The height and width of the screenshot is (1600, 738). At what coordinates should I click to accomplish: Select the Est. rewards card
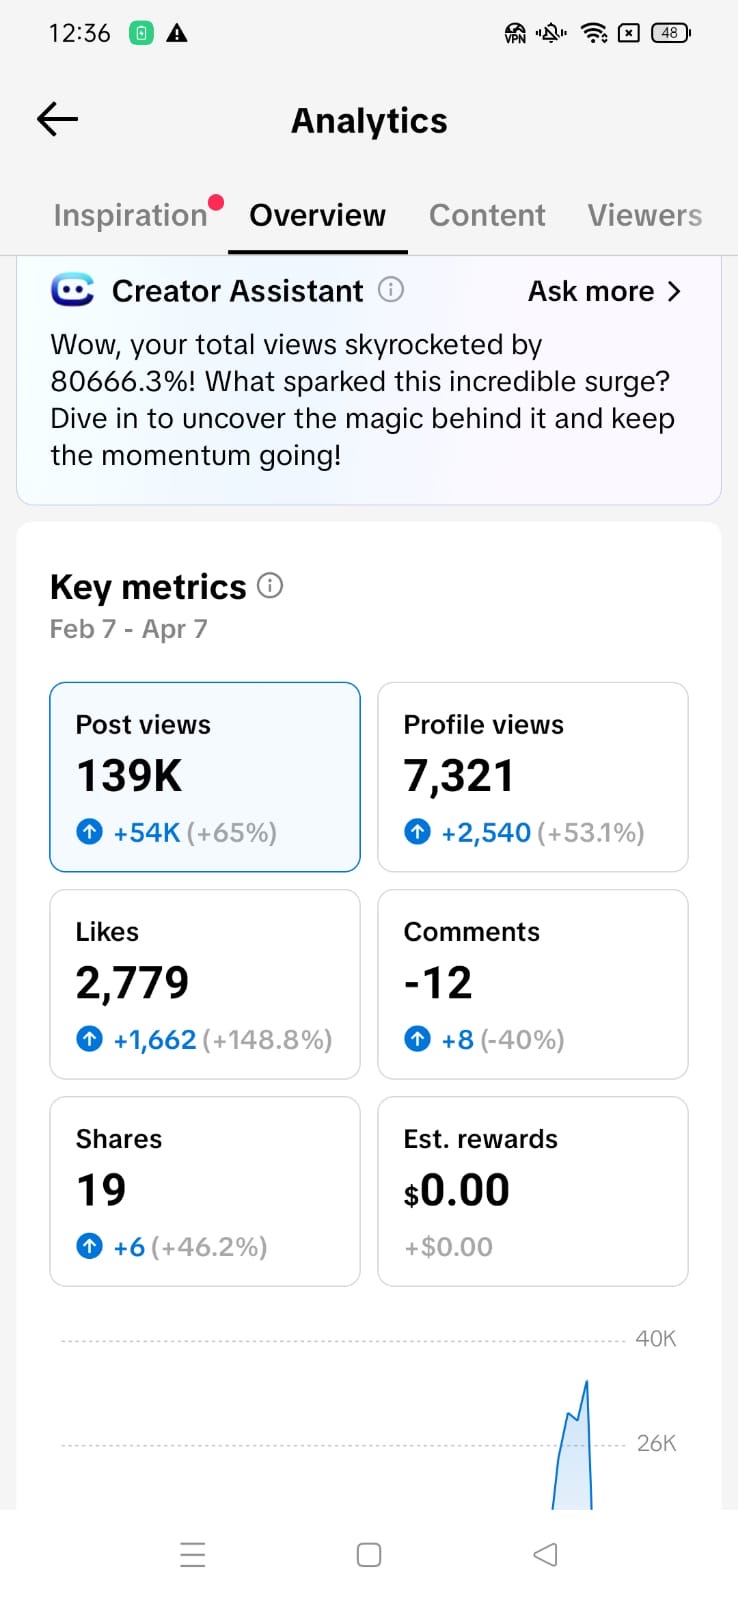[532, 1191]
